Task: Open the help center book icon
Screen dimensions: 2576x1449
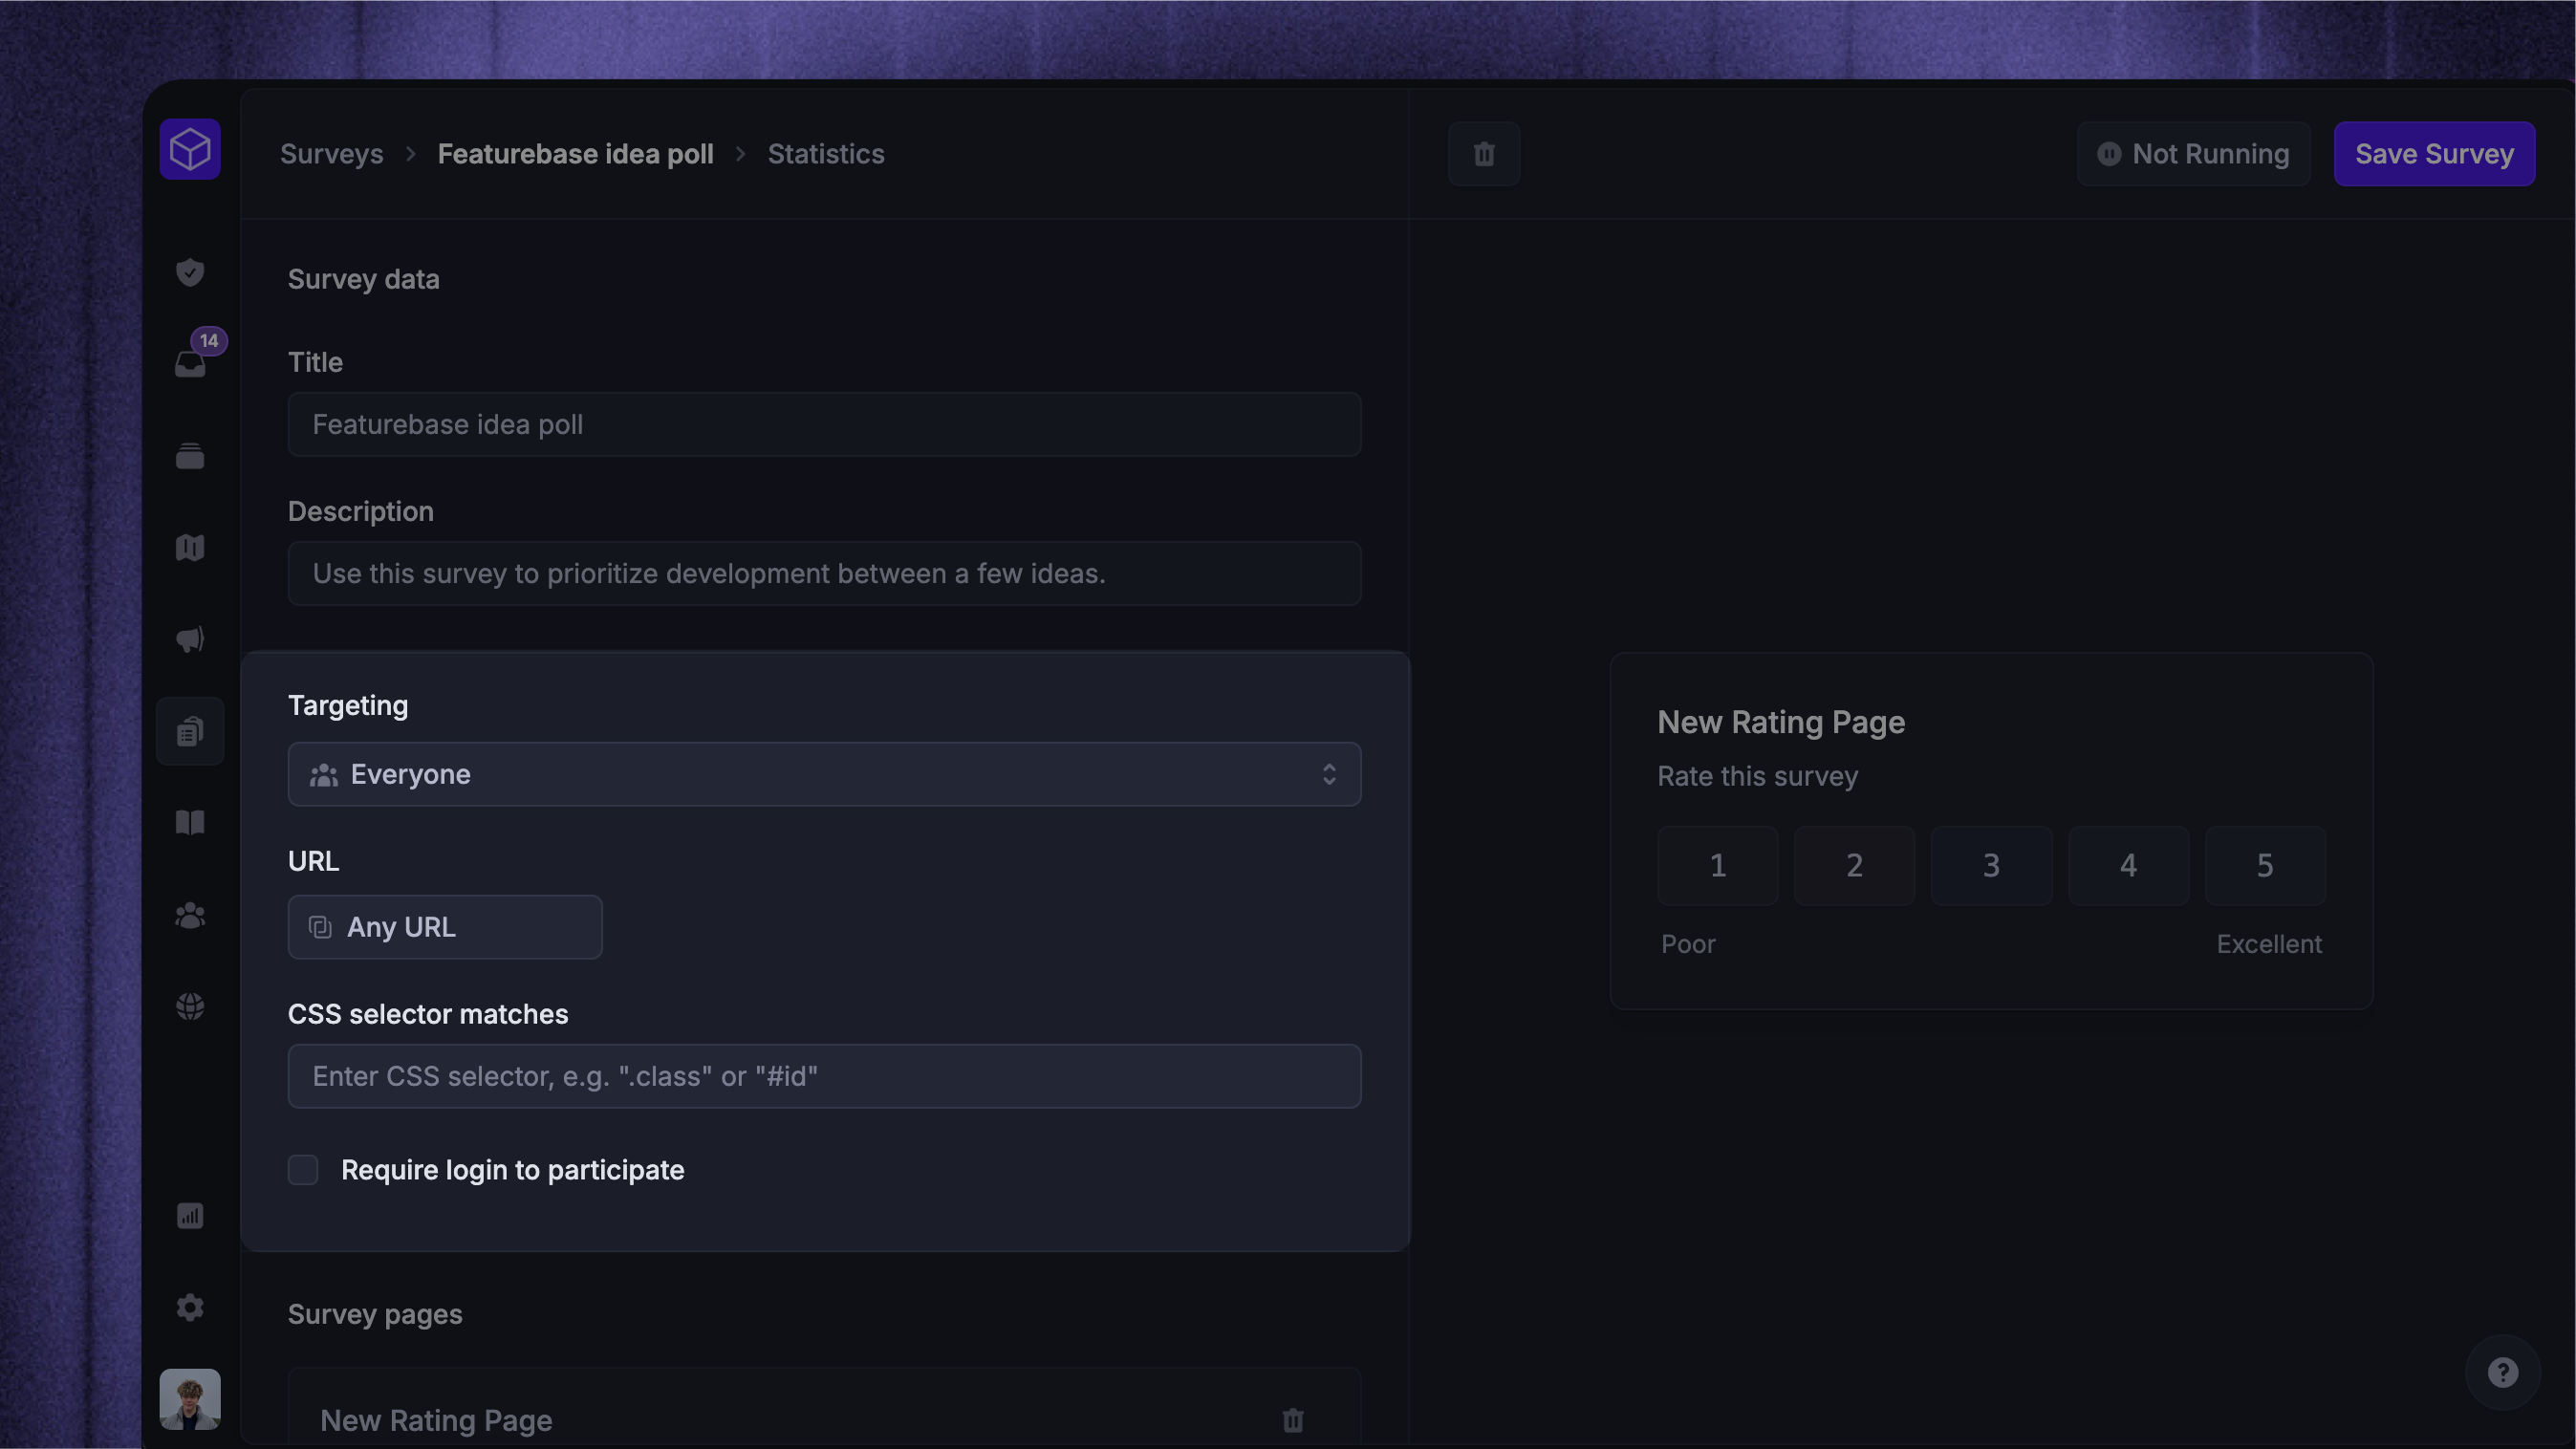Action: tap(190, 823)
